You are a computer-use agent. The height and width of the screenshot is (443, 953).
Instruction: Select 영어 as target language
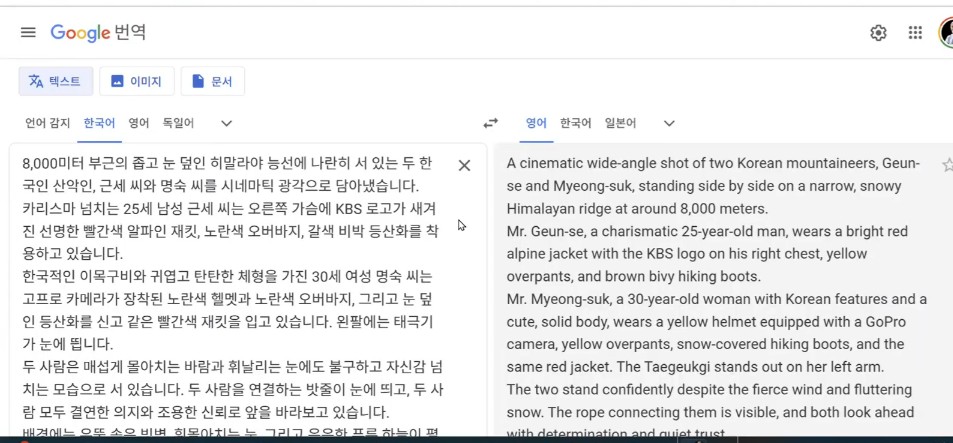coord(536,123)
